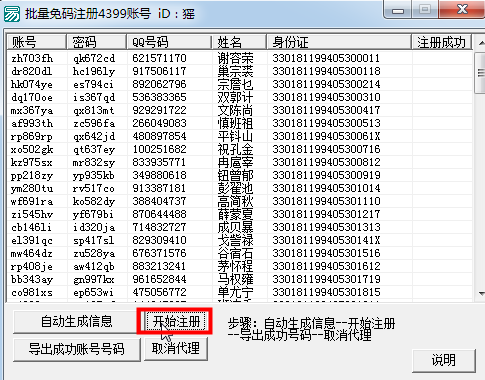The height and width of the screenshot is (380, 485).
Task: Select account row dr820dl
Action: click(239, 71)
